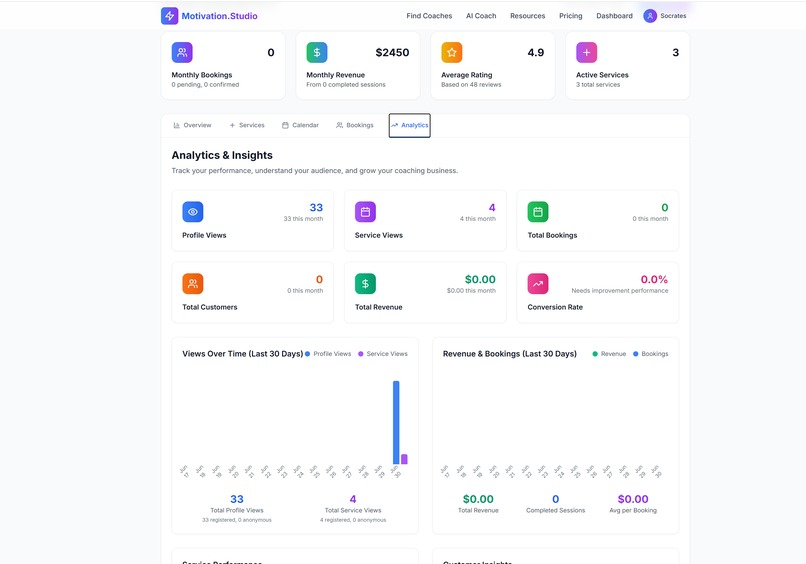Open the Bookings tab
Viewport: 806px width, 564px height.
pyautogui.click(x=355, y=125)
